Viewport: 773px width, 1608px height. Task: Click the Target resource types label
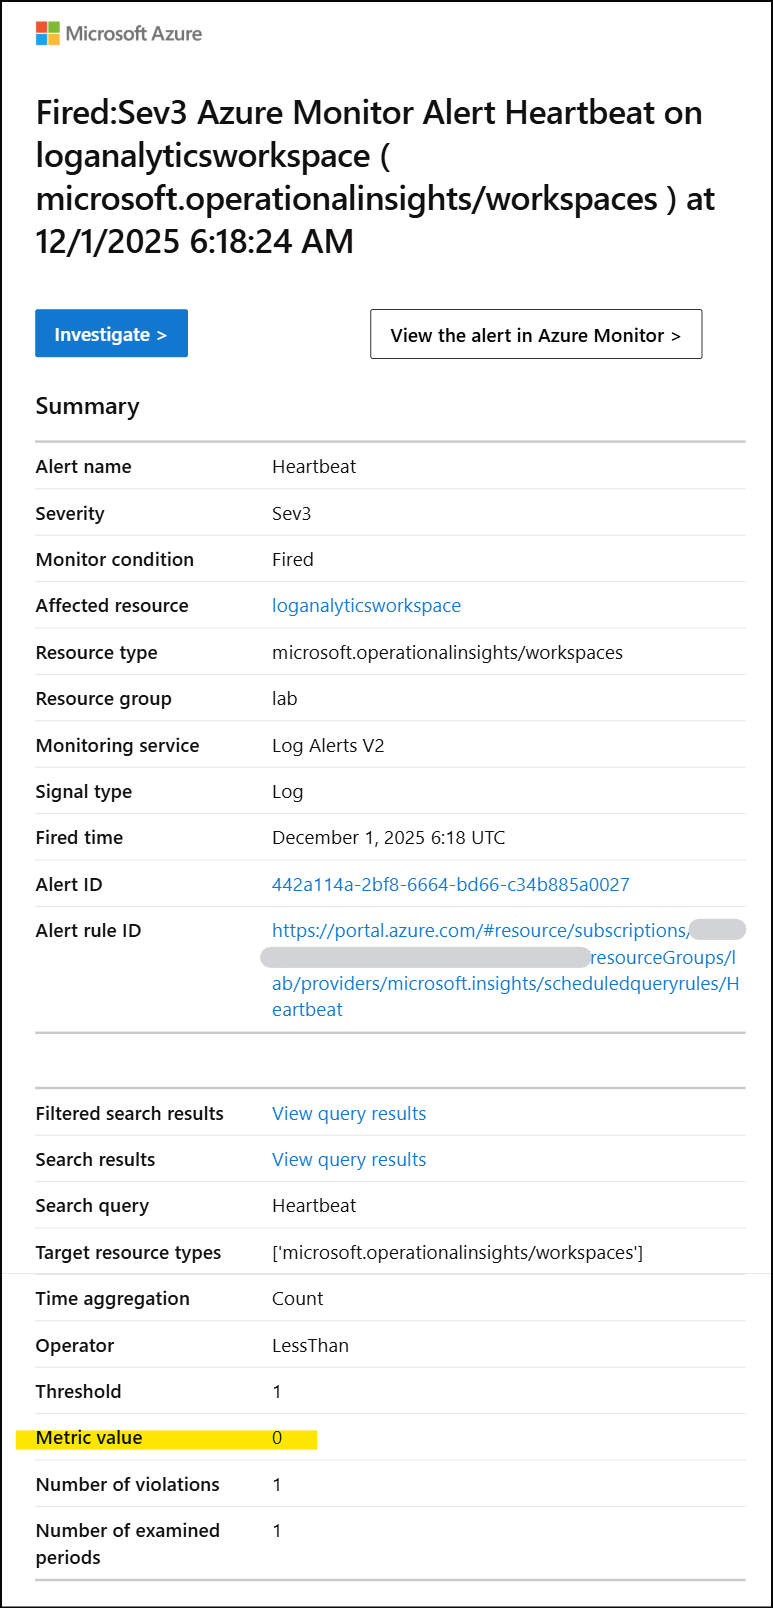tap(128, 1253)
